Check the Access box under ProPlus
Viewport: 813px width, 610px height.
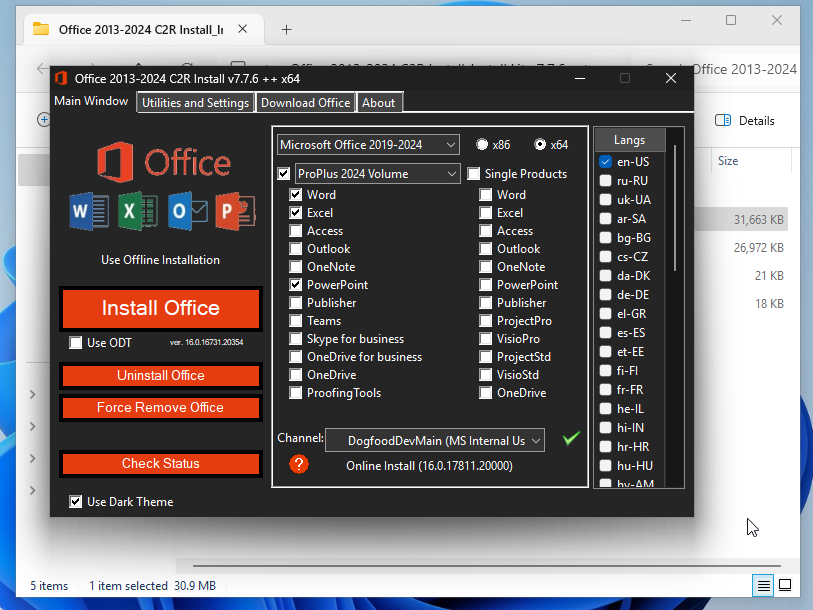coord(296,231)
